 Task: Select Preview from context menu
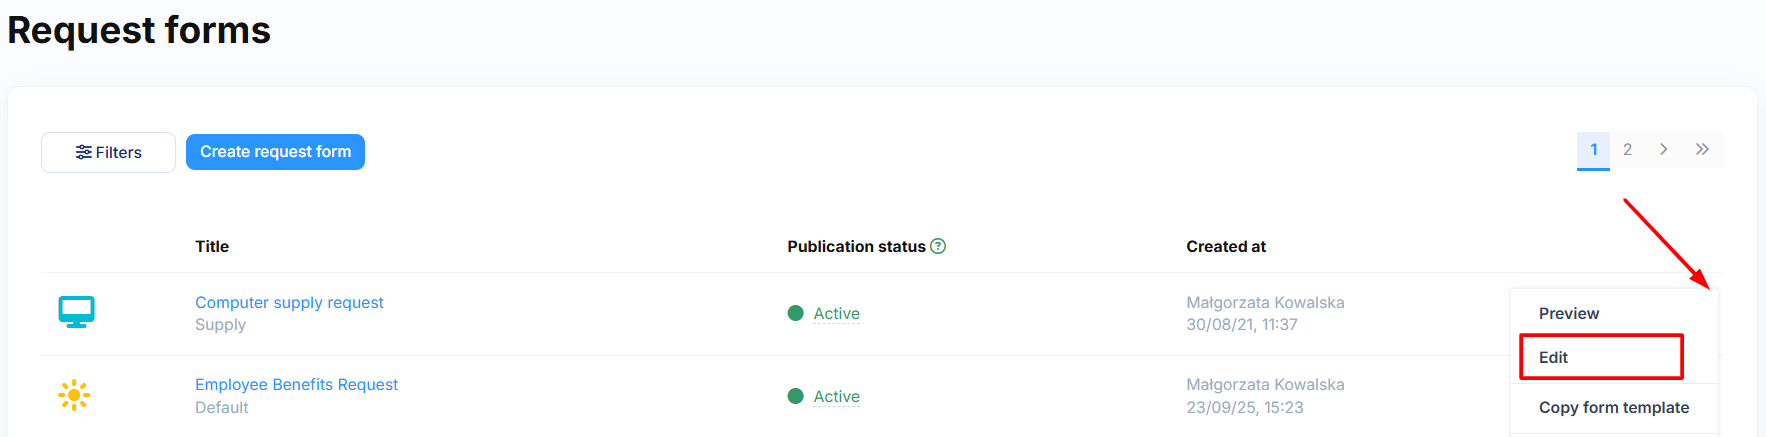pyautogui.click(x=1568, y=313)
